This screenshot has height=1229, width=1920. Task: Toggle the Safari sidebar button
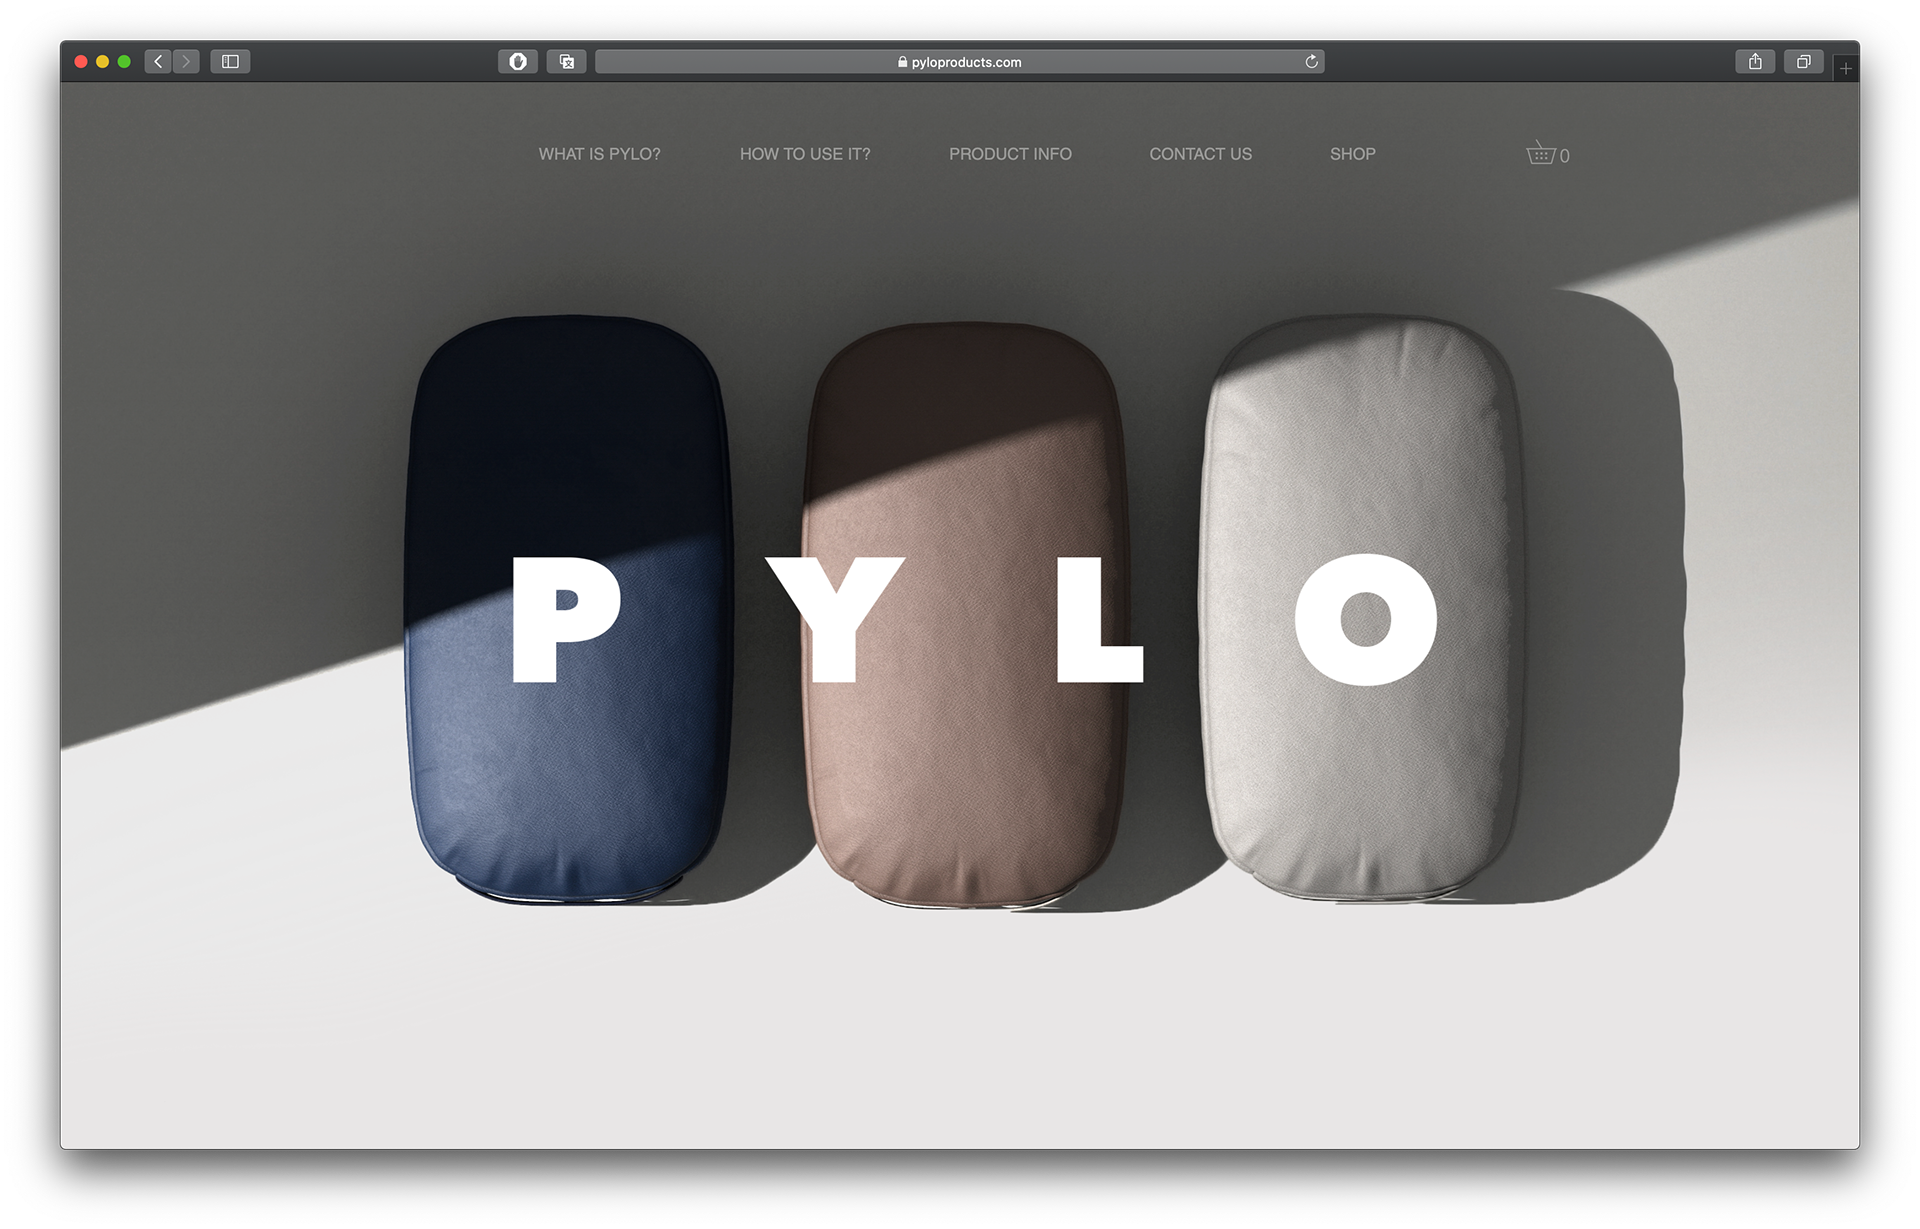pos(230,62)
